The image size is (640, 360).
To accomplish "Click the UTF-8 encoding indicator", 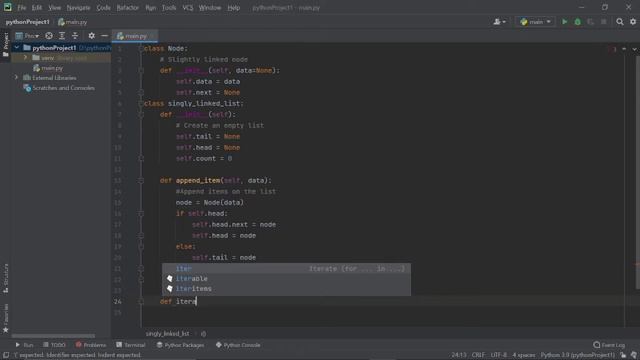I will click(499, 355).
